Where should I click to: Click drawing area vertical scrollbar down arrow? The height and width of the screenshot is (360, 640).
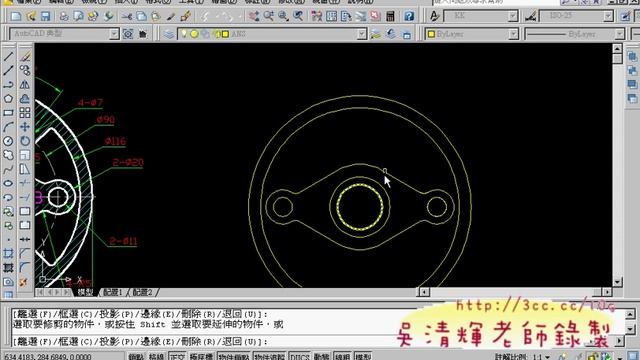coord(617,282)
